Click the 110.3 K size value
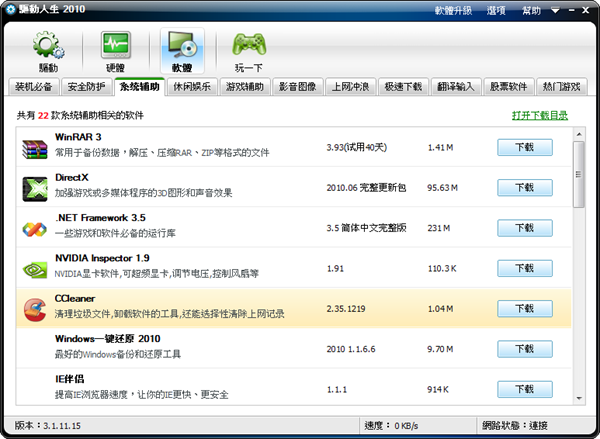Image resolution: width=600 pixels, height=439 pixels. tap(442, 269)
